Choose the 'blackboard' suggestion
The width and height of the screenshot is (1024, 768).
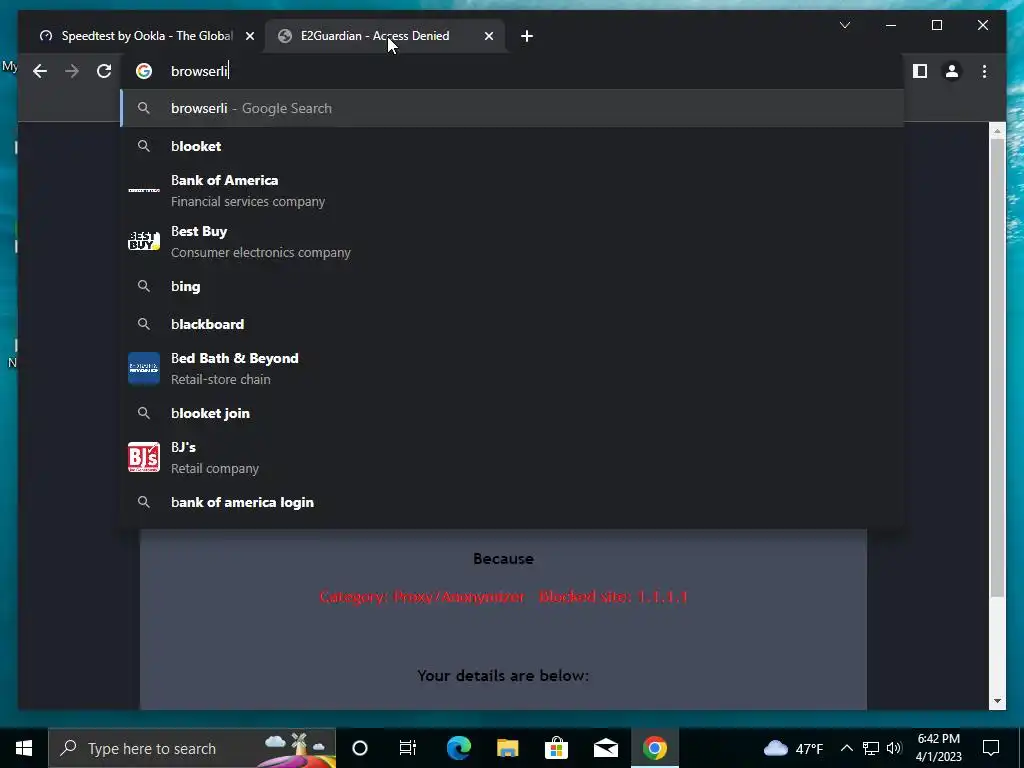pos(513,324)
